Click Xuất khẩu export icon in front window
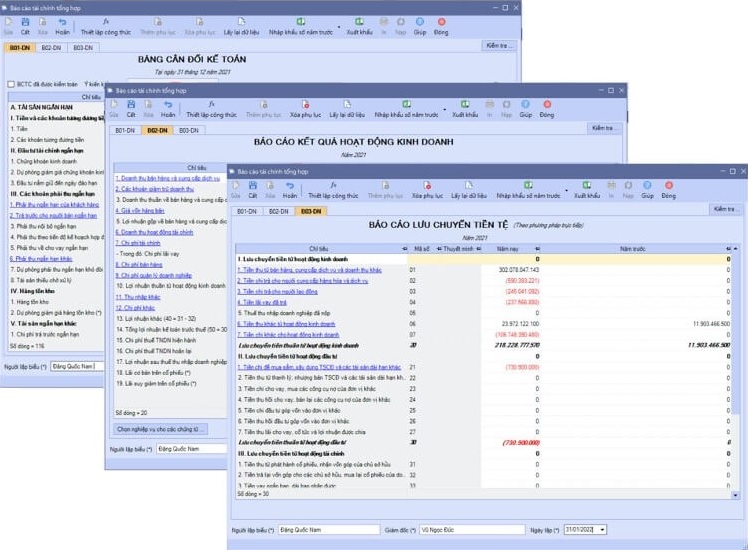 click(586, 190)
